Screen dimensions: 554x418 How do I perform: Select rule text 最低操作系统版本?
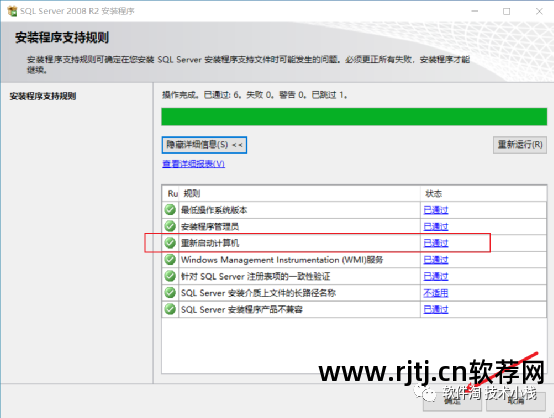[214, 210]
